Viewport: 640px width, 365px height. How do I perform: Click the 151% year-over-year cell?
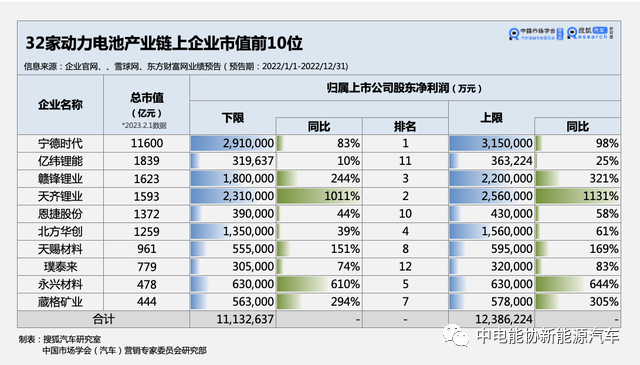[319, 249]
